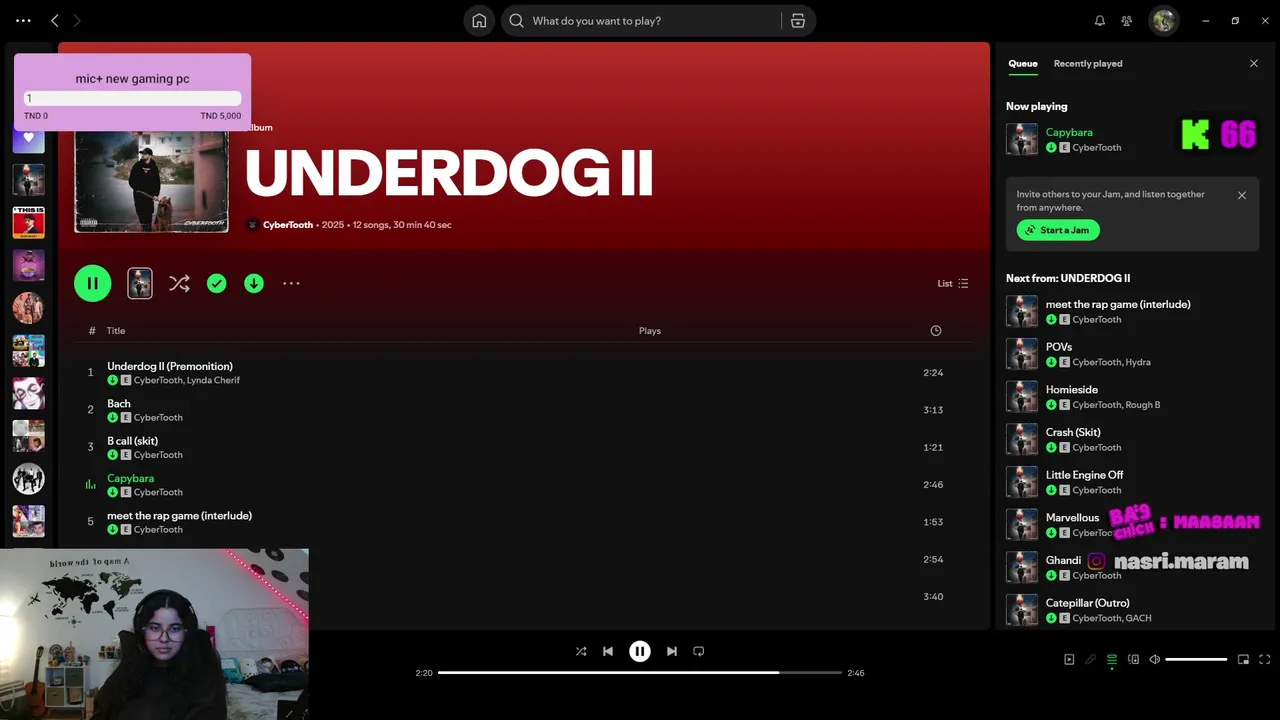Open the lyrics microphone icon
1280x720 pixels.
[x=1091, y=660]
